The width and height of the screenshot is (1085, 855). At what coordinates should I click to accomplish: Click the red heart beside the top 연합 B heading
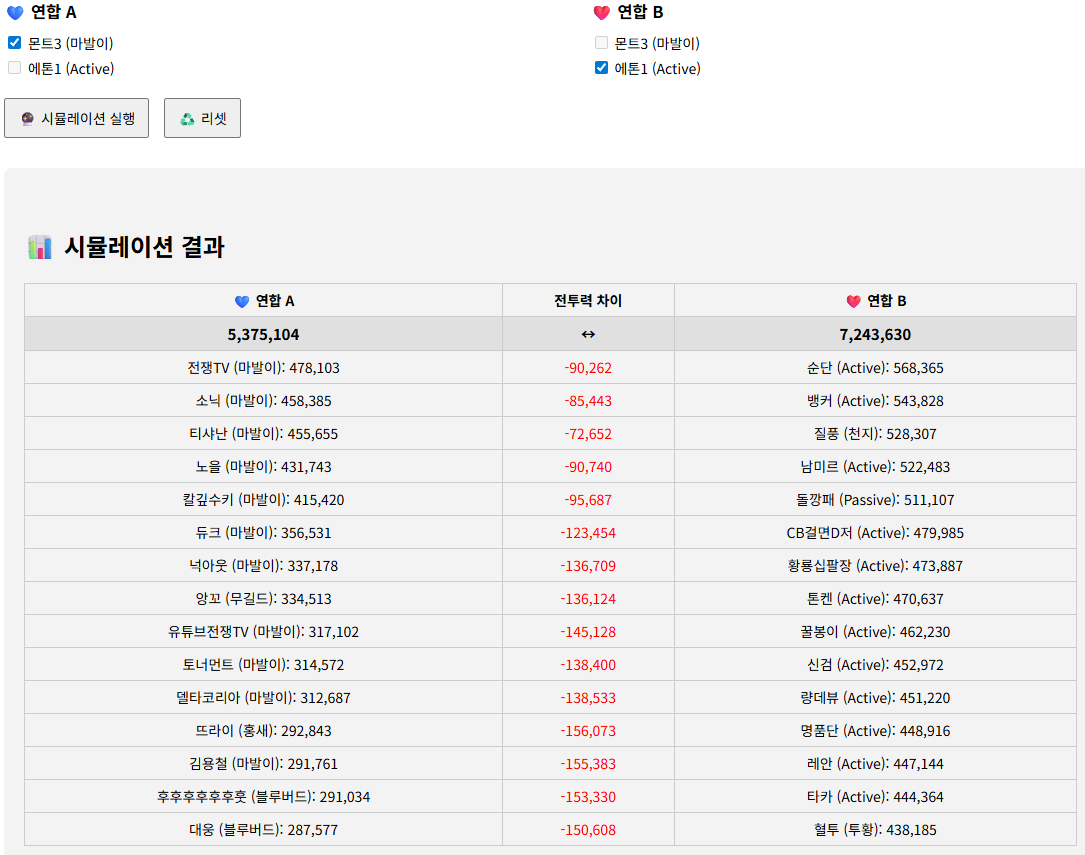point(601,13)
